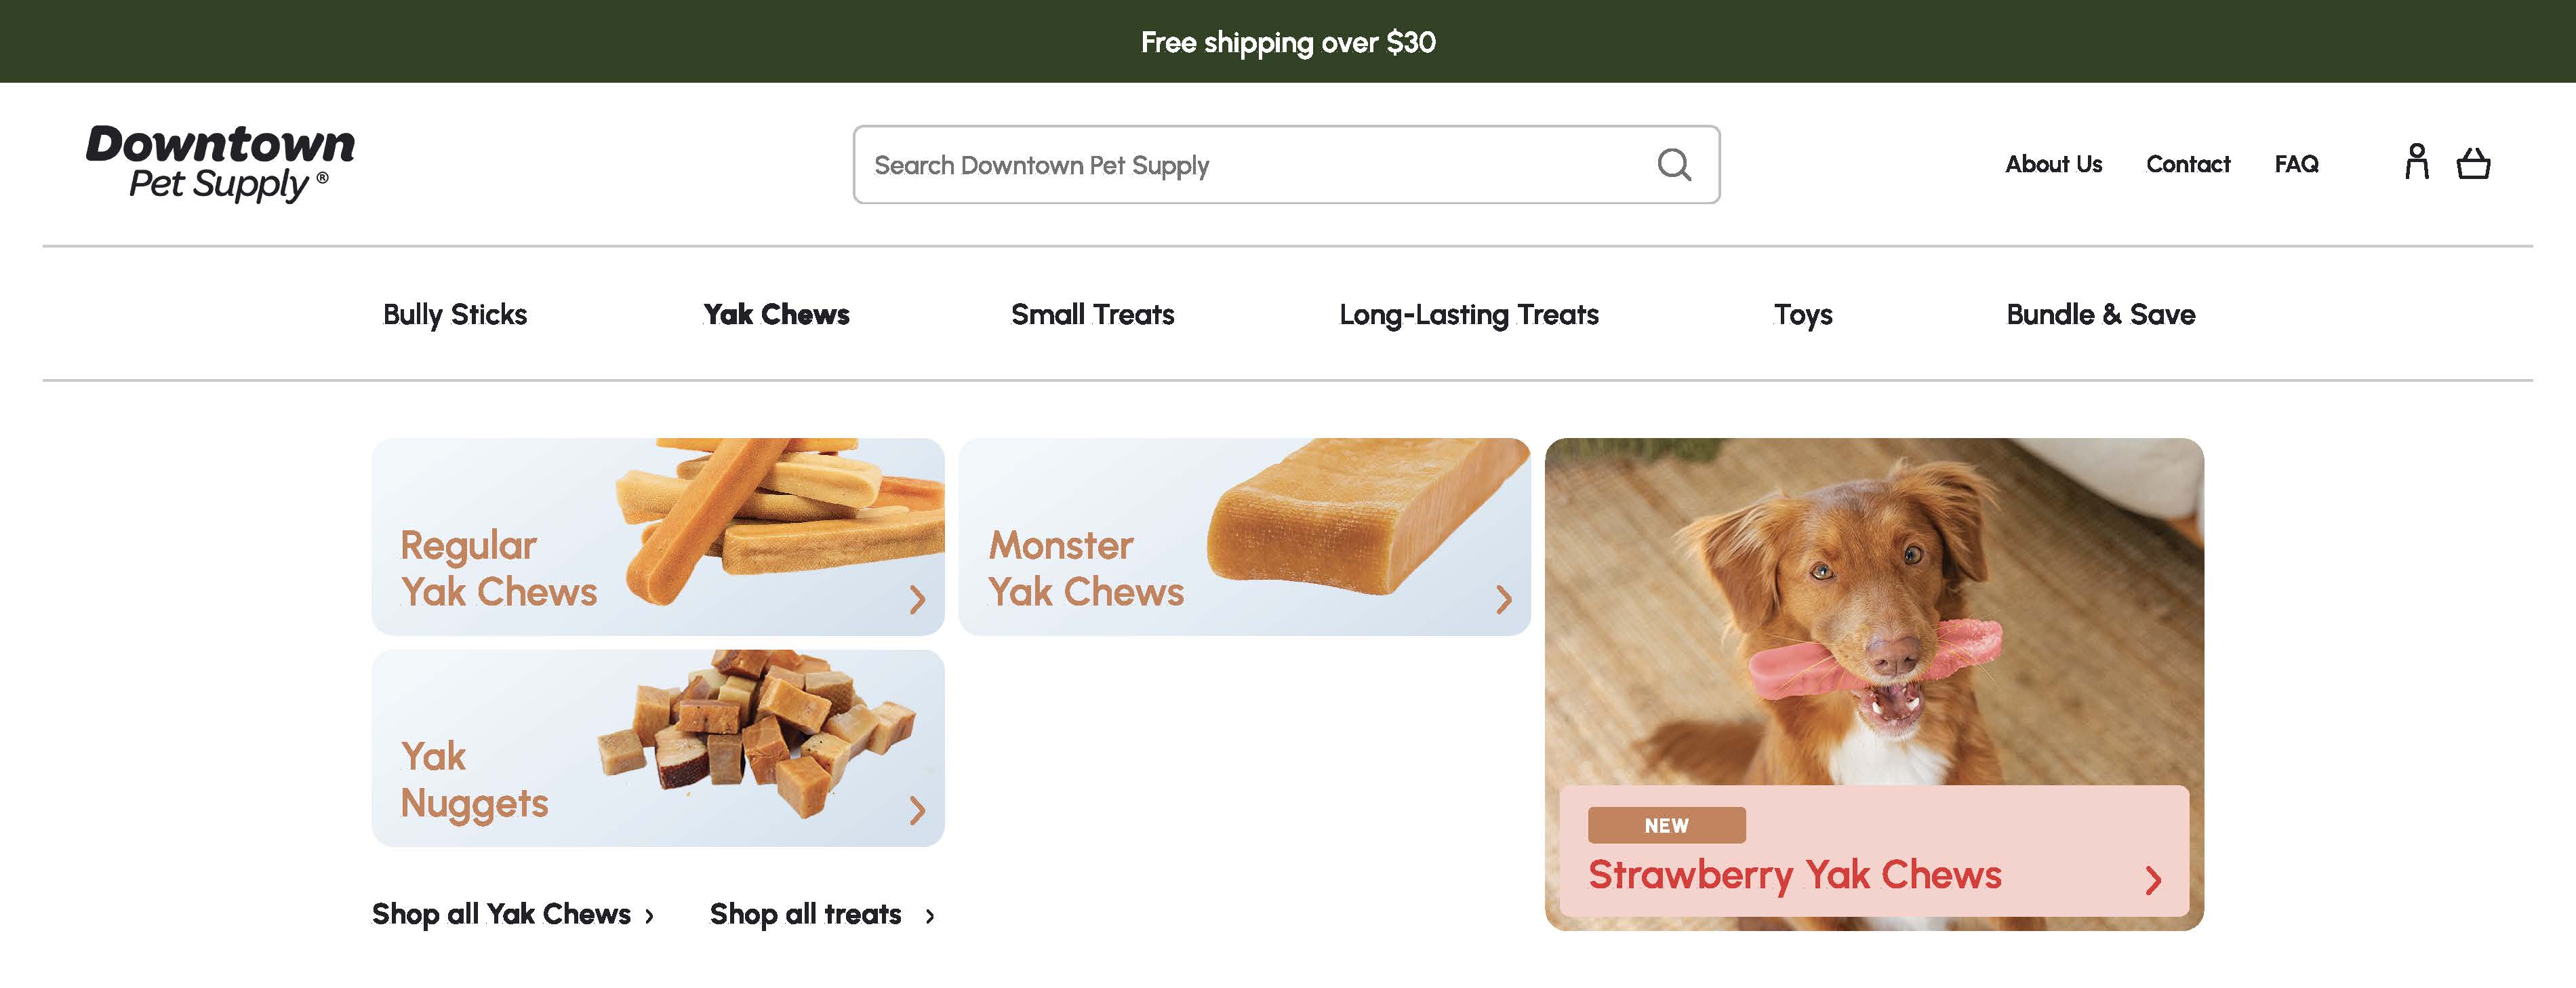This screenshot has width=2576, height=988.
Task: Click the Downtown Pet Supply logo
Action: pos(220,163)
